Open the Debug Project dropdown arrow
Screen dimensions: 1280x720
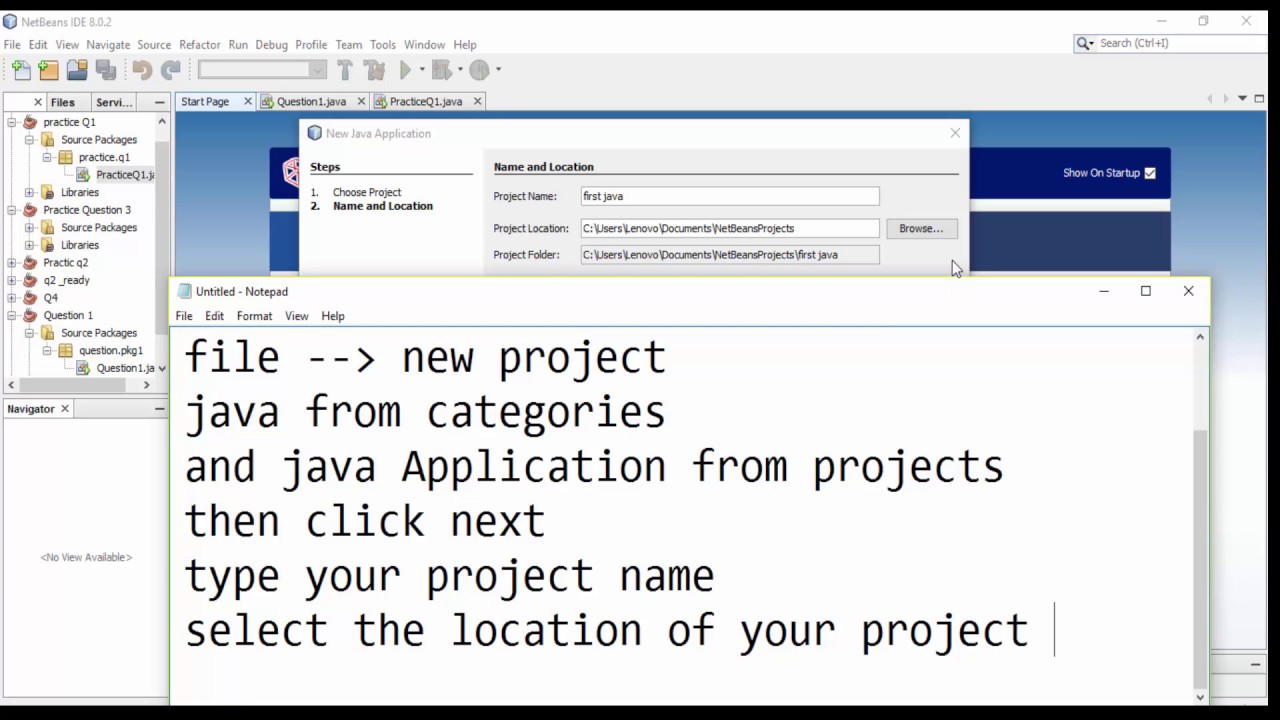(x=460, y=70)
